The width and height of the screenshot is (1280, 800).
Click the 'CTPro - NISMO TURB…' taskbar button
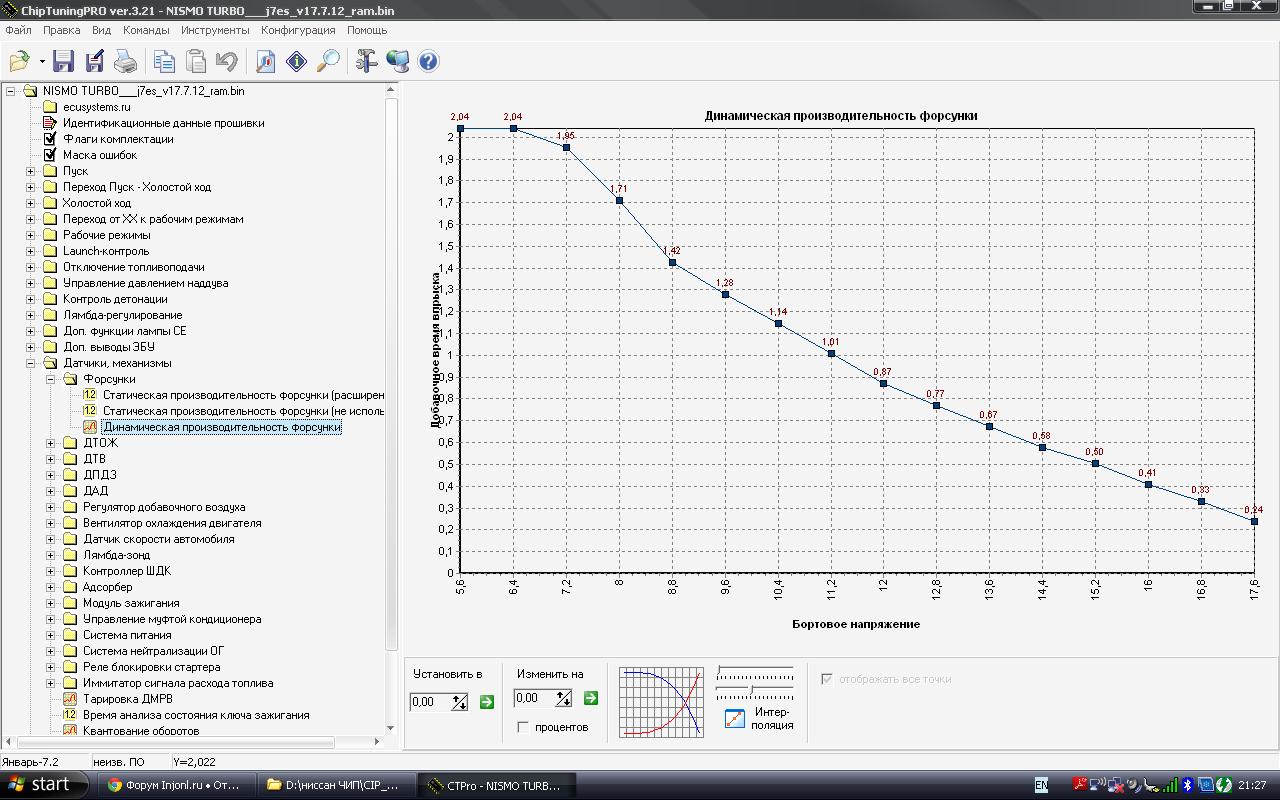point(495,785)
